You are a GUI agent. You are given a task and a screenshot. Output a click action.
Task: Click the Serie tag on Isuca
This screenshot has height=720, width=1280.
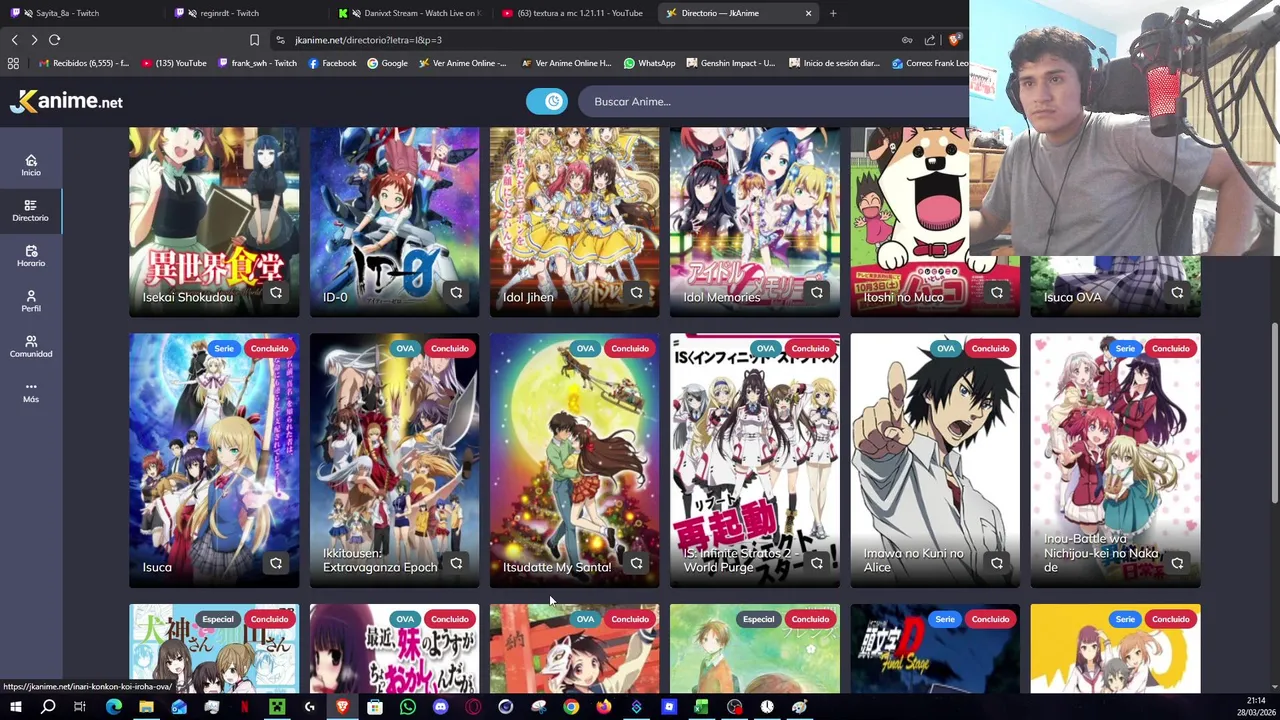tap(224, 348)
